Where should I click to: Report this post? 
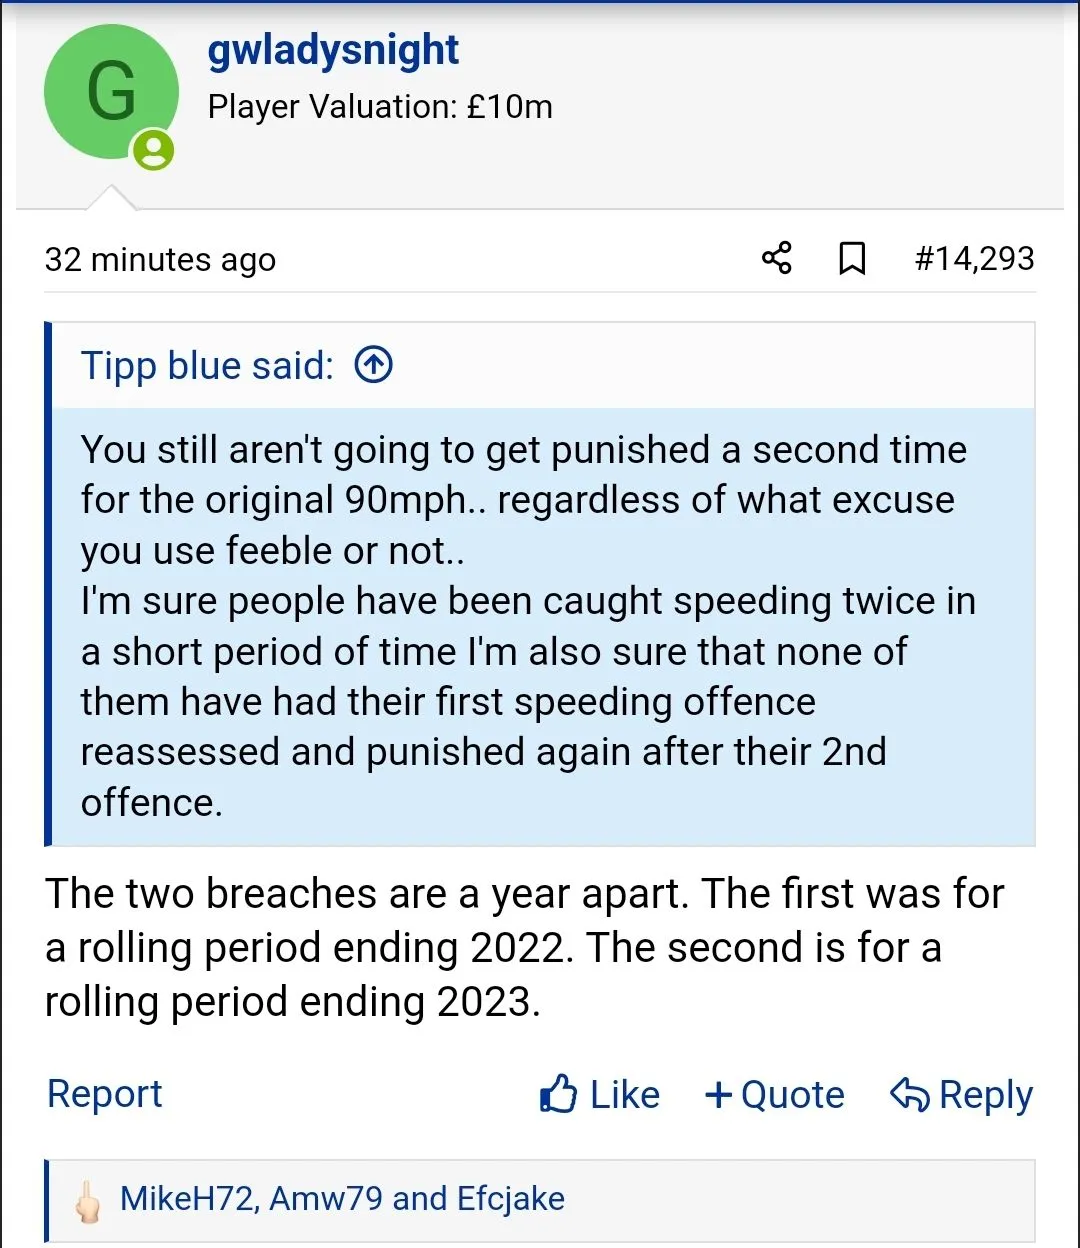(104, 1094)
